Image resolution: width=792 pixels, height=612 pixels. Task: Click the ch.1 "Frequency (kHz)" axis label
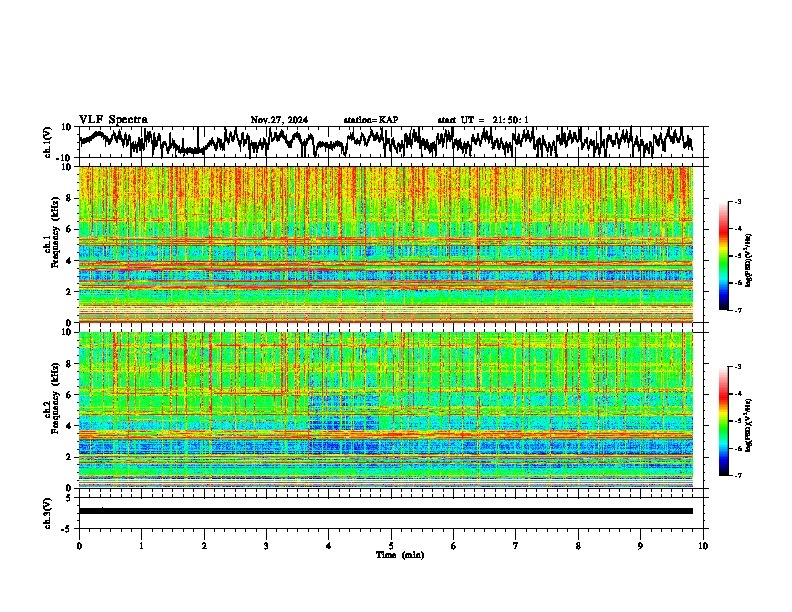(x=55, y=232)
